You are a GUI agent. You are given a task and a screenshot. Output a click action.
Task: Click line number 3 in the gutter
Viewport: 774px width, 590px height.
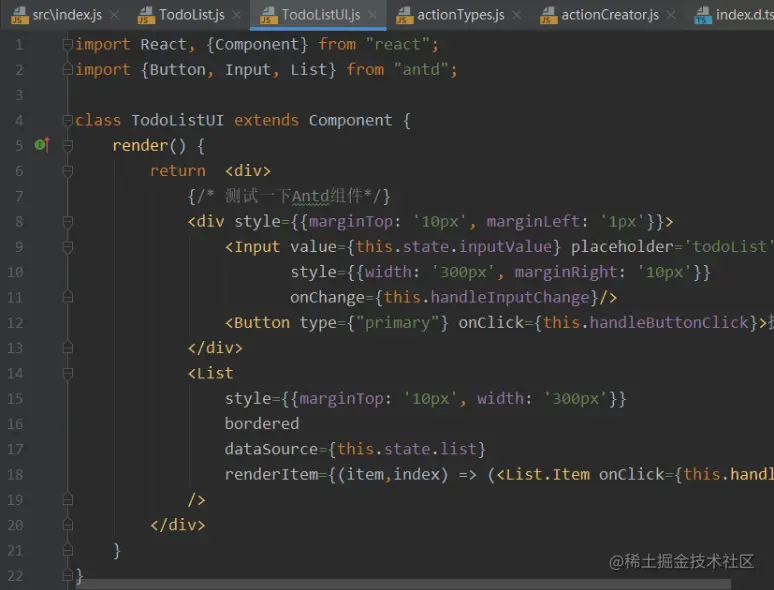point(19,95)
